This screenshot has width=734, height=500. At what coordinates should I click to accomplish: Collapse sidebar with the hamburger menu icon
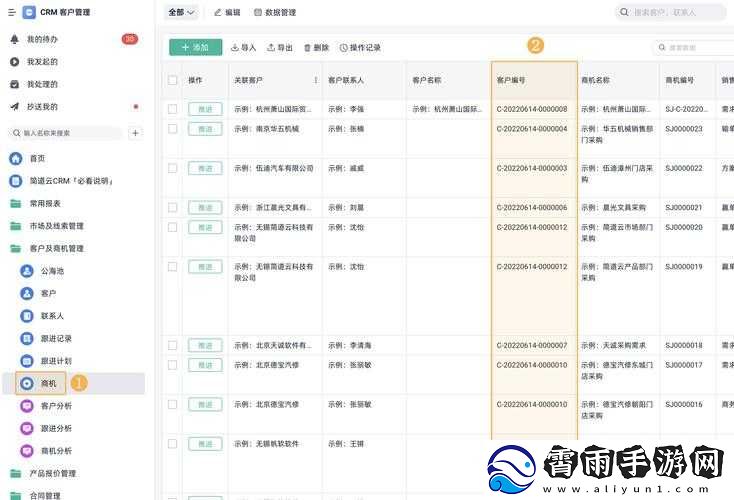pos(12,12)
